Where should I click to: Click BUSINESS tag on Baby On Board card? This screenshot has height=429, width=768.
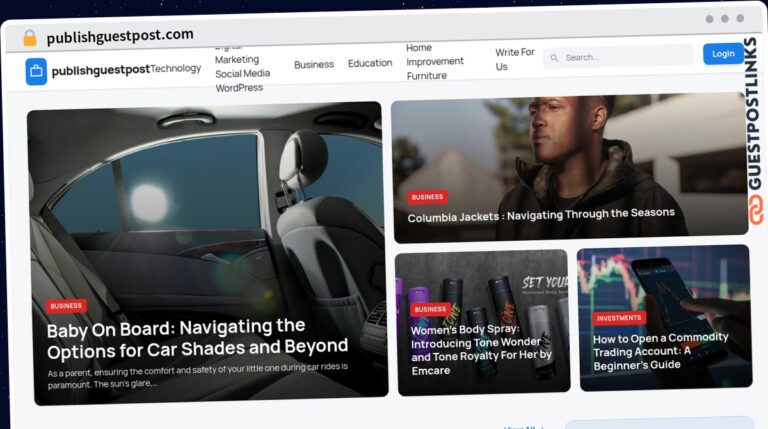[x=66, y=306]
